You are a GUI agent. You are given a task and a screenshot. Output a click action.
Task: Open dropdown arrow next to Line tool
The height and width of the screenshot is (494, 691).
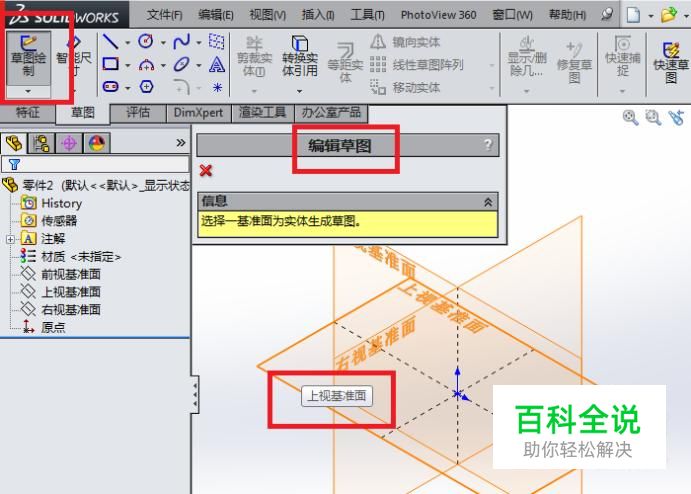(127, 43)
